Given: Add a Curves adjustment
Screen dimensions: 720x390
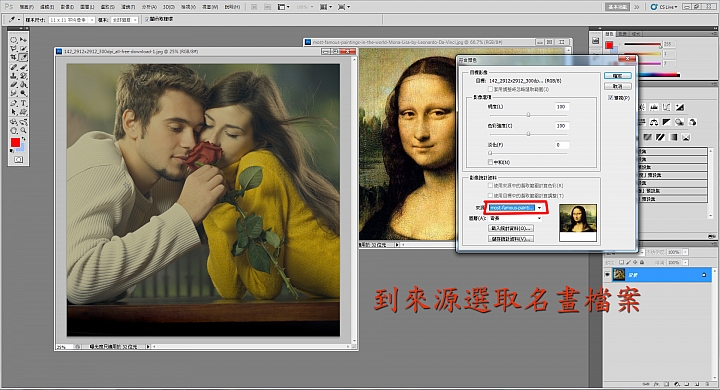Looking at the screenshot, I should click(x=666, y=107).
